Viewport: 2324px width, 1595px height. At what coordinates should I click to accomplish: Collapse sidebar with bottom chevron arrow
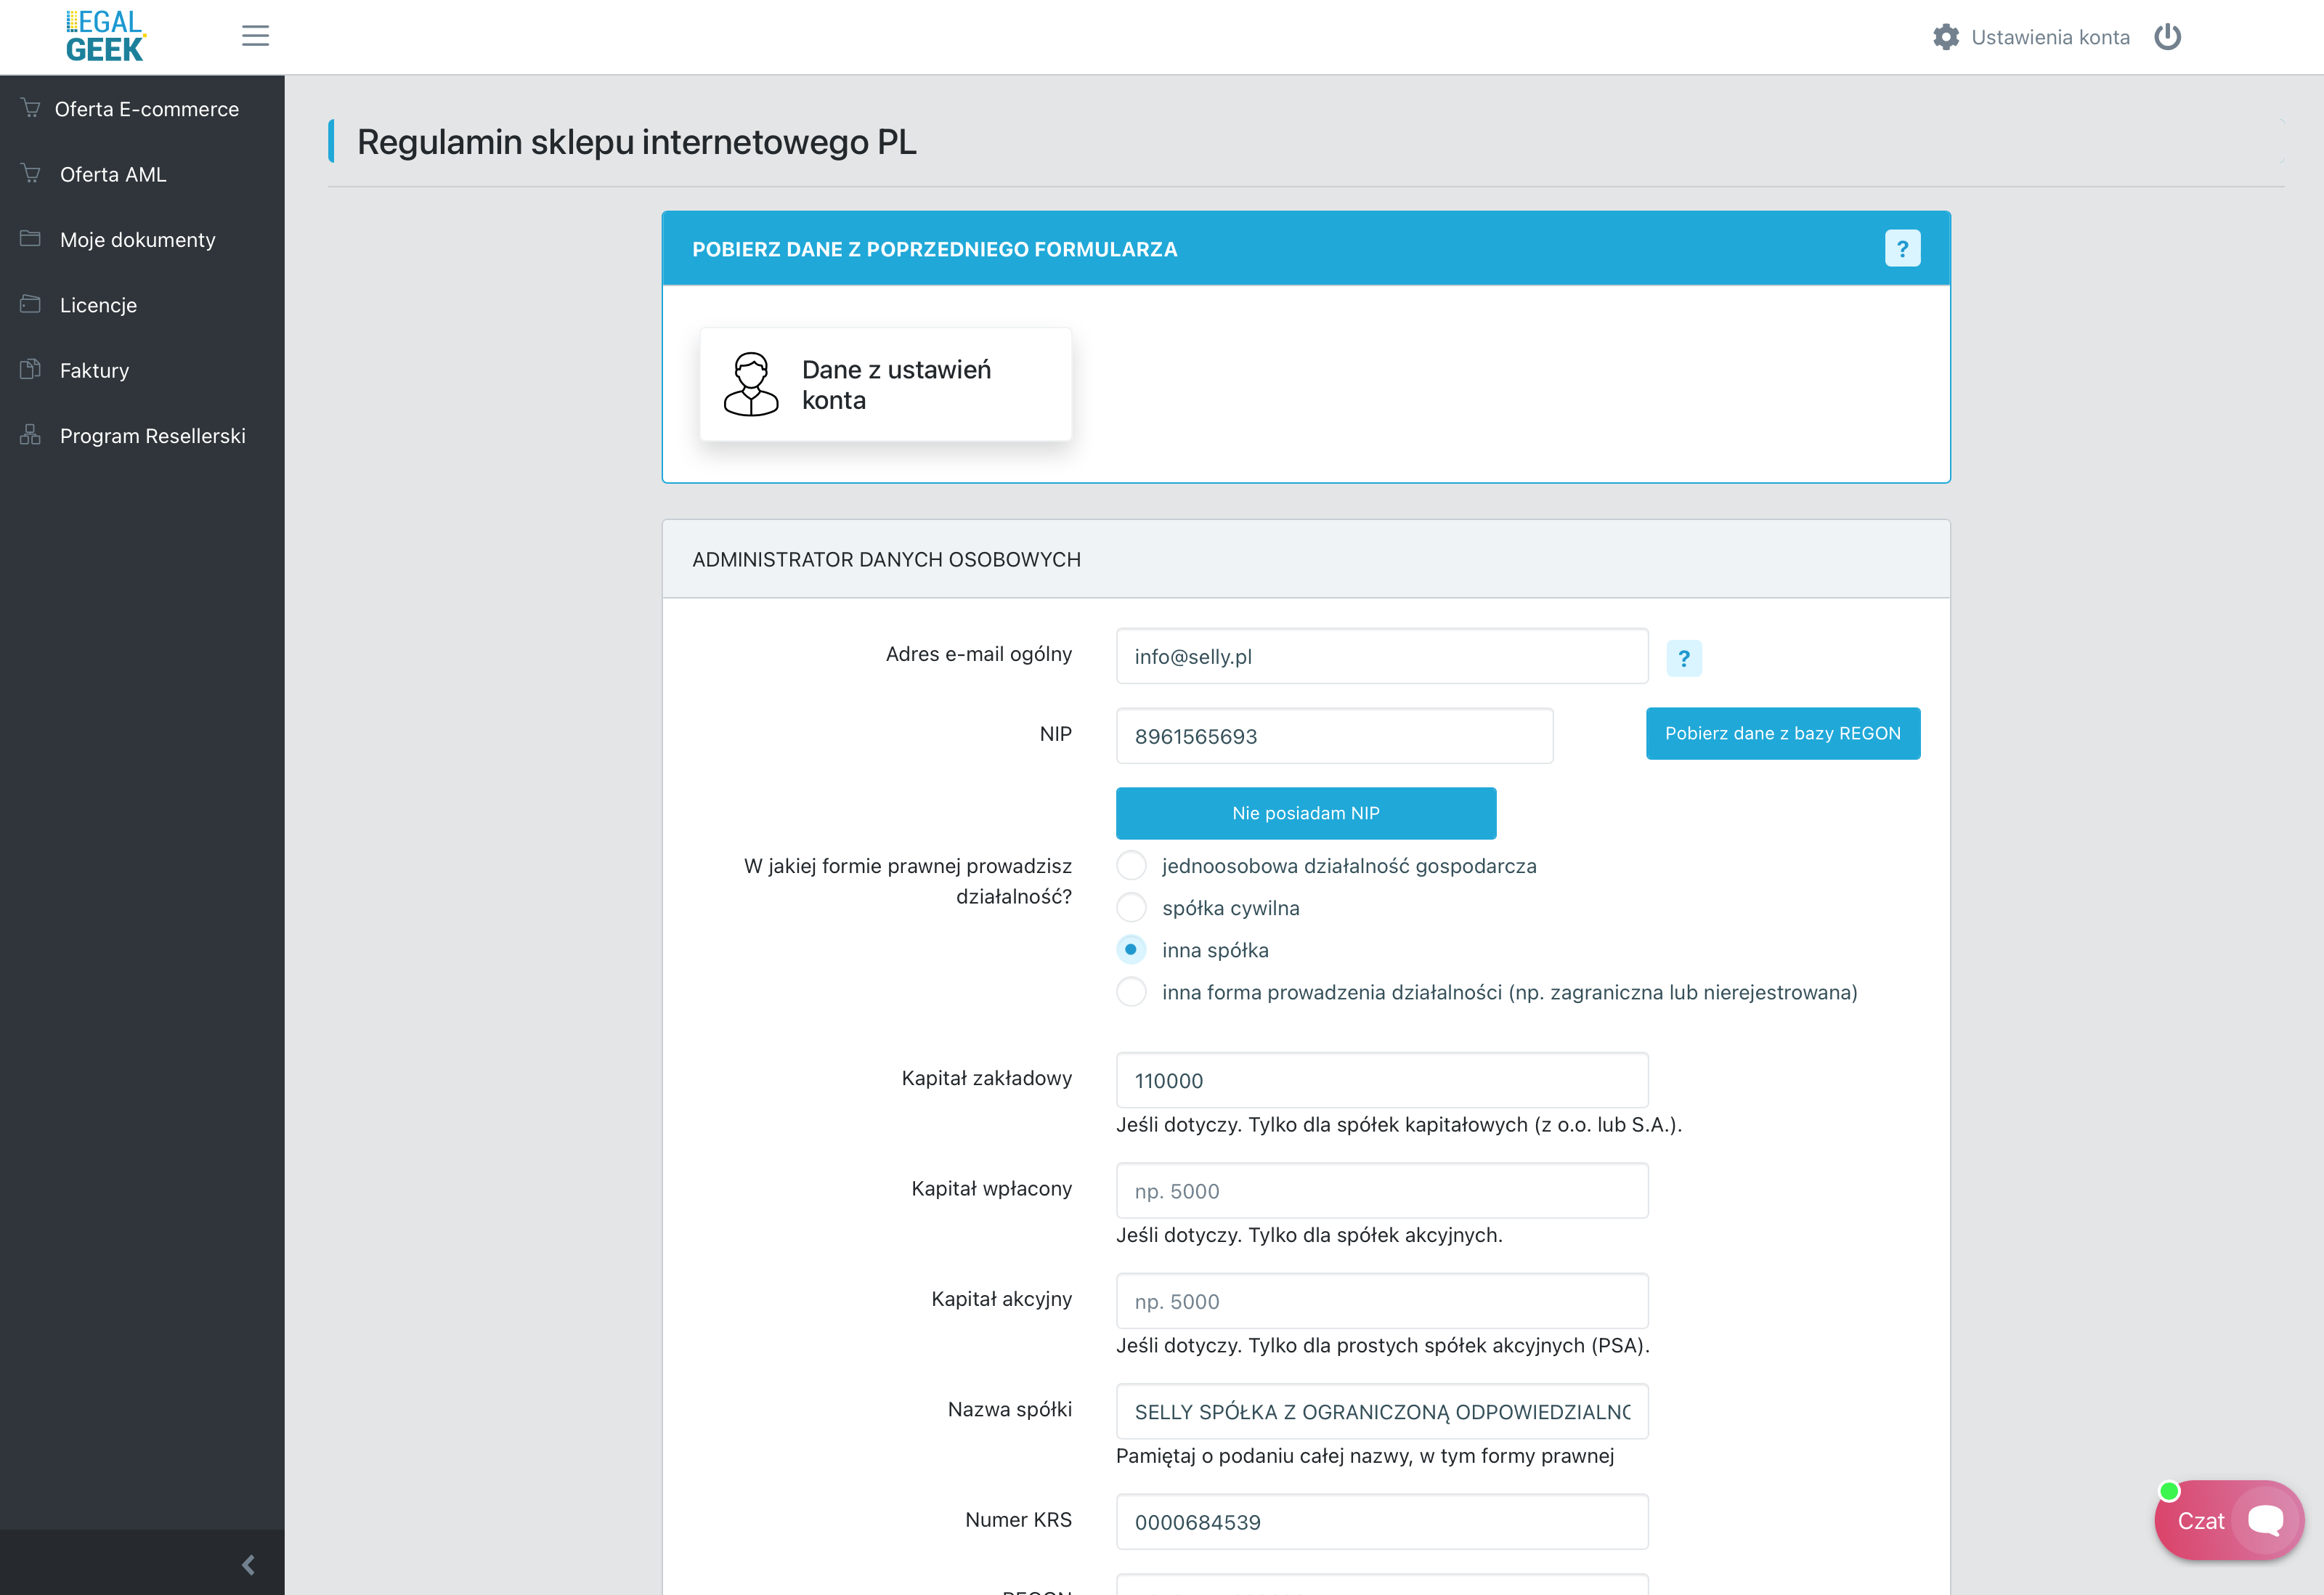248,1564
